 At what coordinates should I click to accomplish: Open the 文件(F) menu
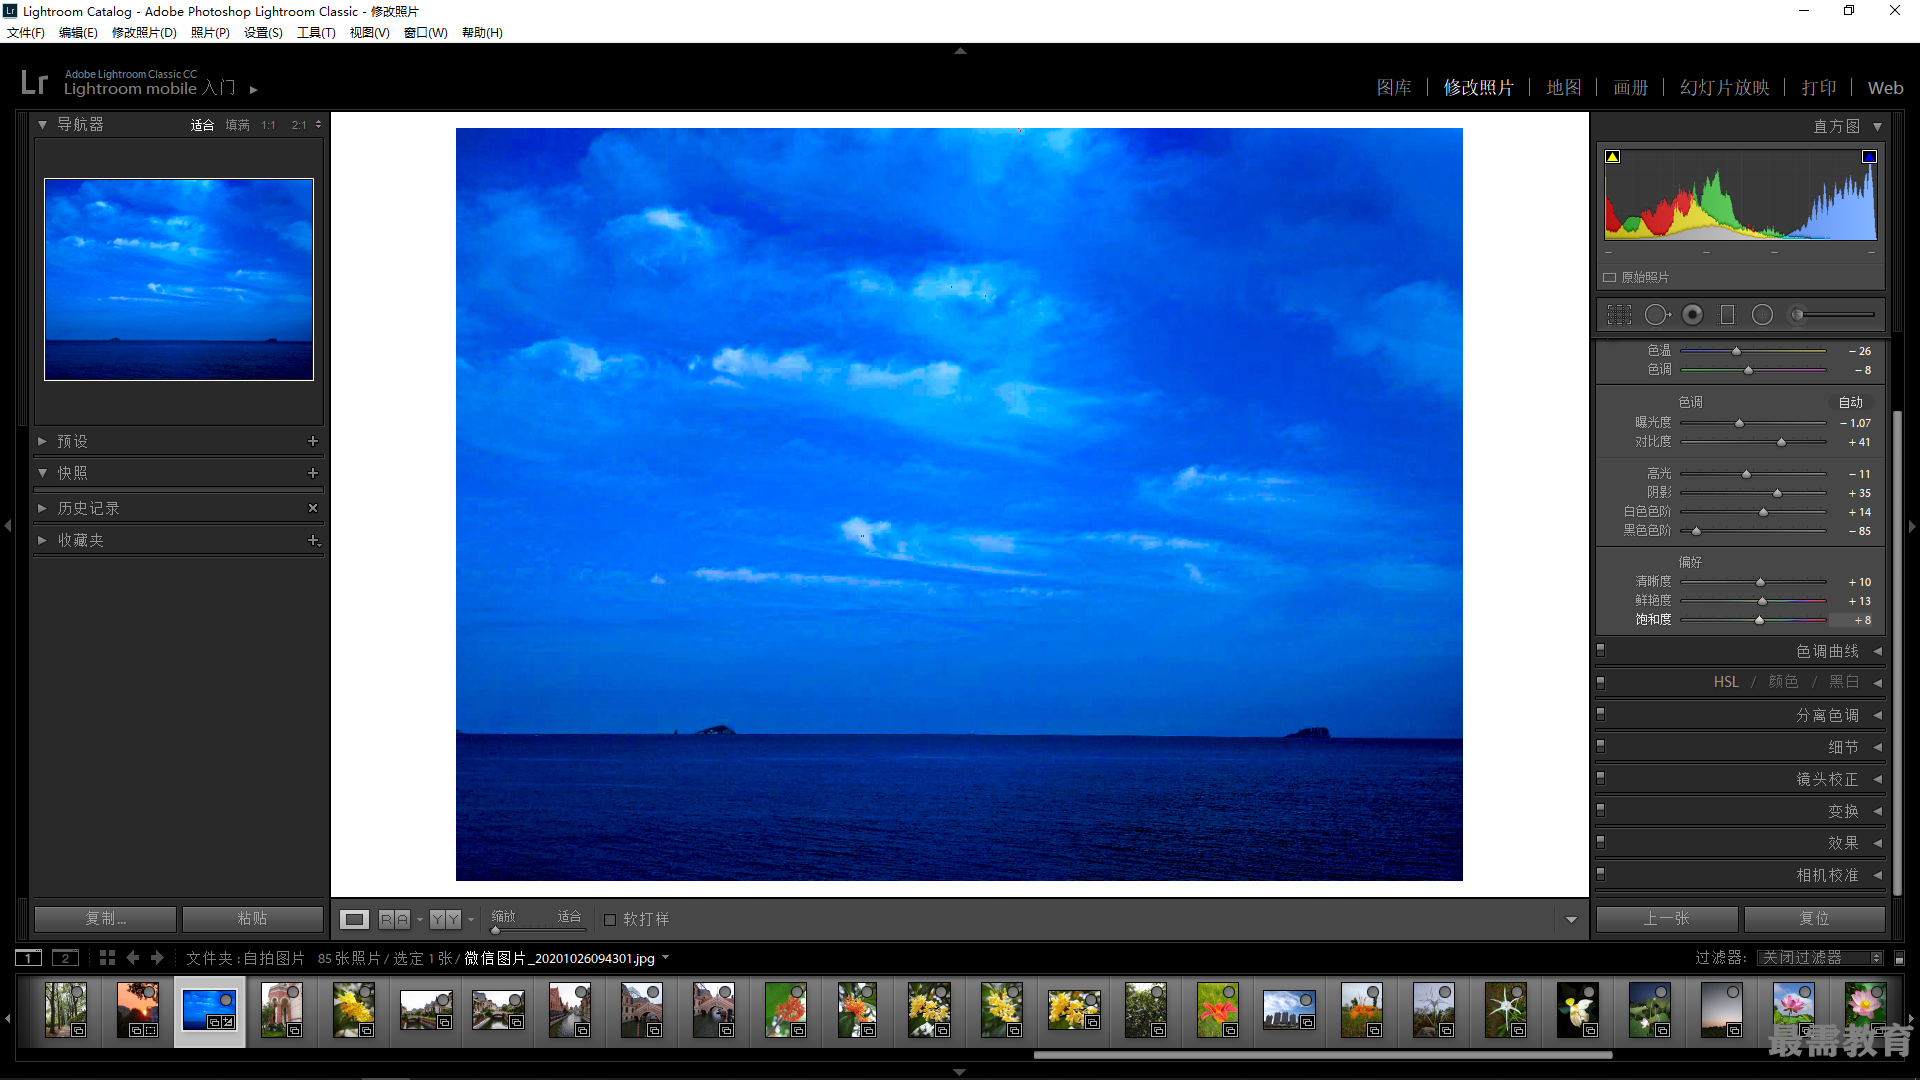tap(26, 33)
